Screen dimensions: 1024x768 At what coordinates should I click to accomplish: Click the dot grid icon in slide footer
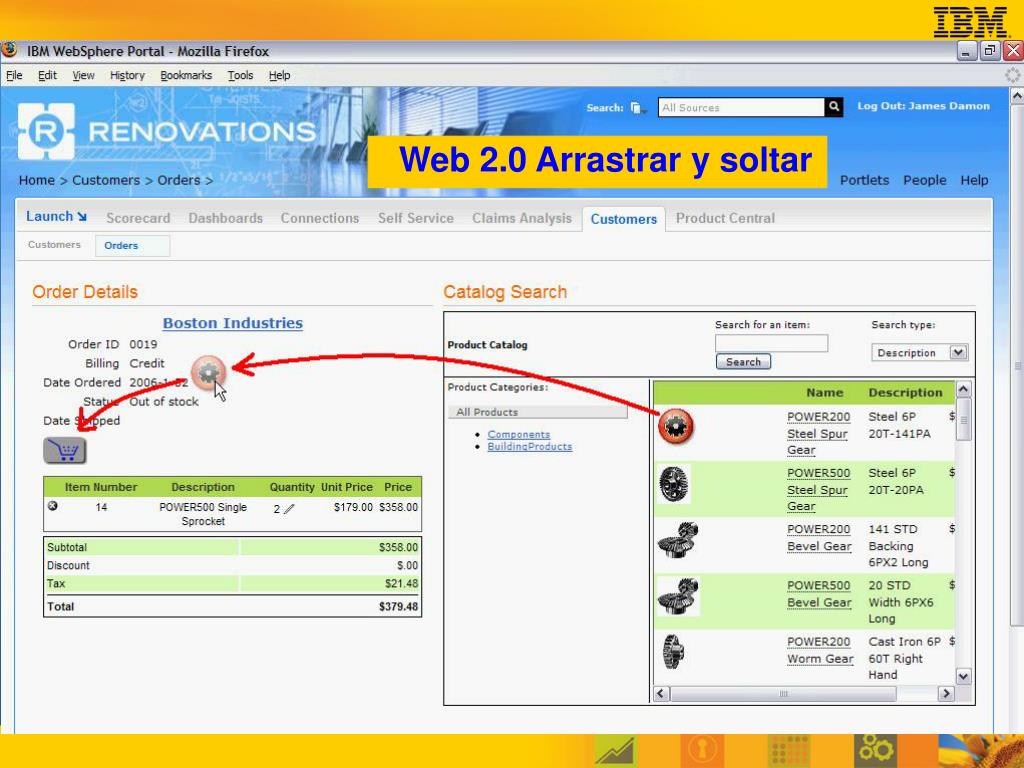coord(789,750)
